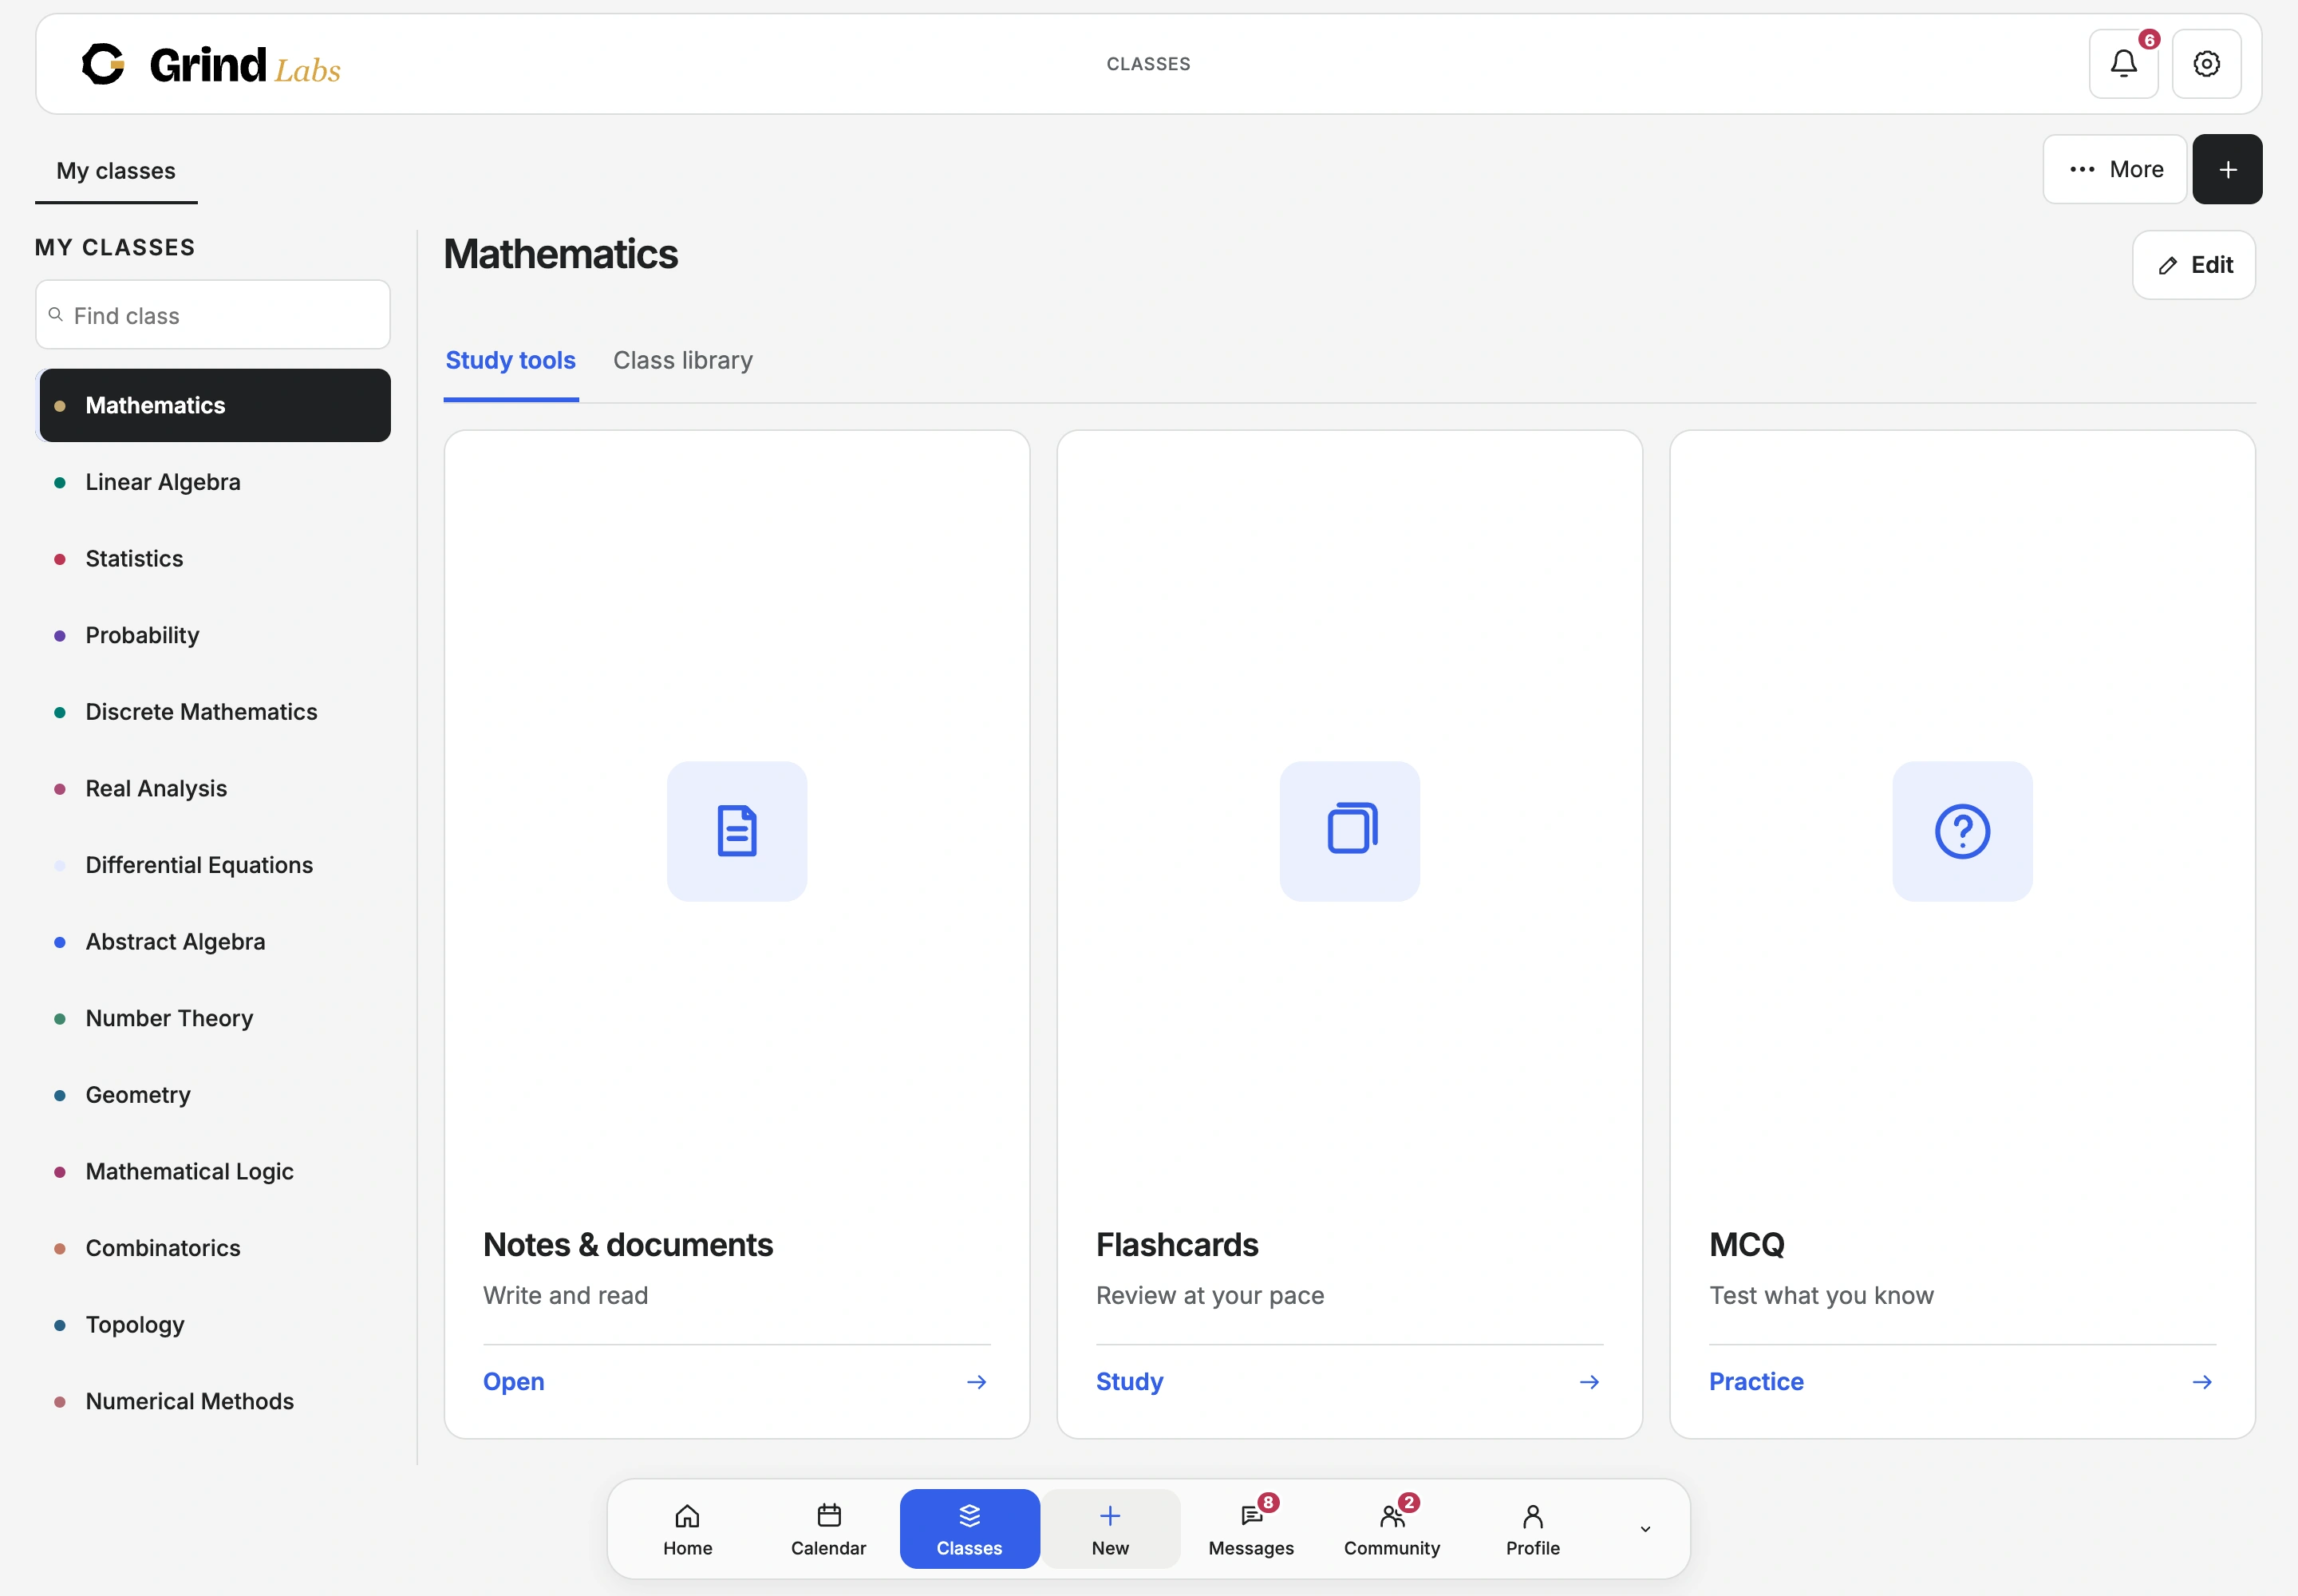Select Linear Algebra class
The width and height of the screenshot is (2298, 1596).
(x=213, y=482)
